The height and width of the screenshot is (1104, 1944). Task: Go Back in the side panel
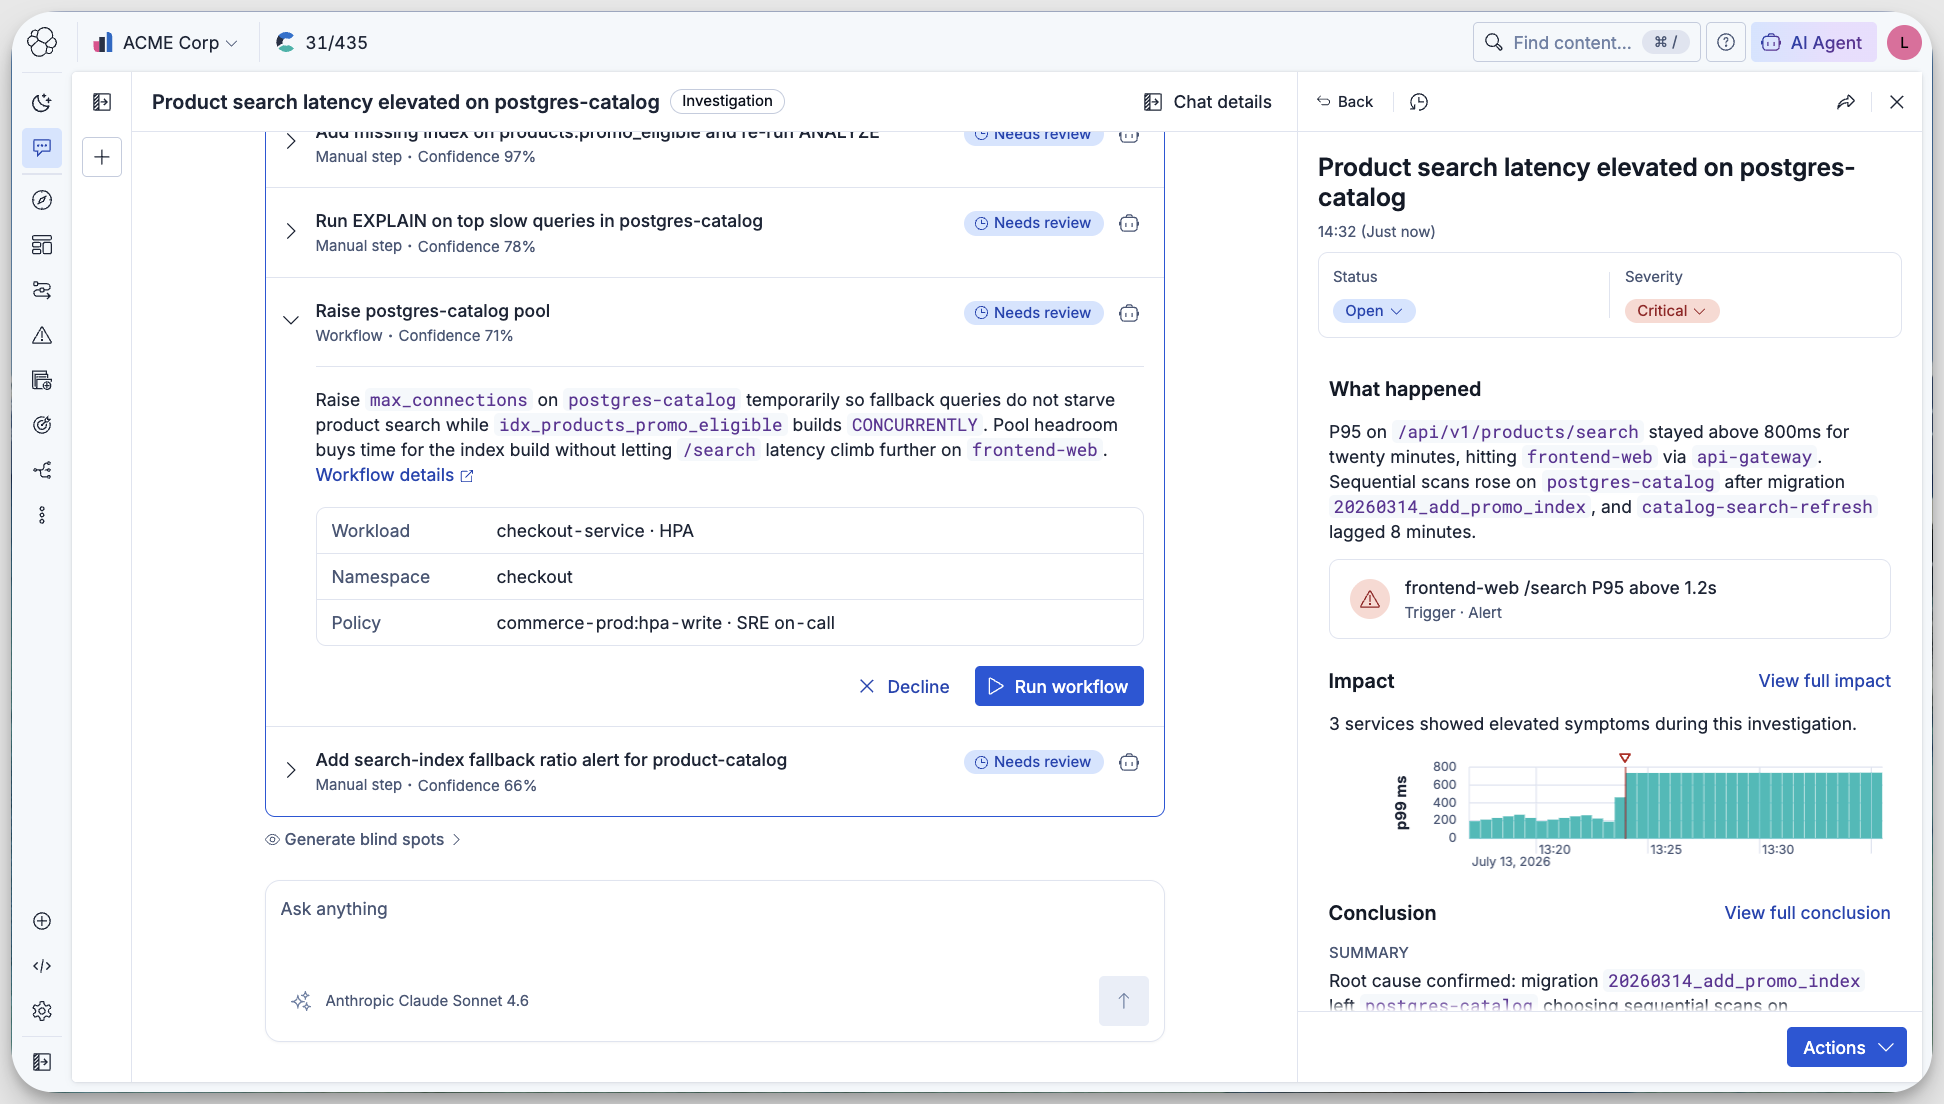point(1345,102)
